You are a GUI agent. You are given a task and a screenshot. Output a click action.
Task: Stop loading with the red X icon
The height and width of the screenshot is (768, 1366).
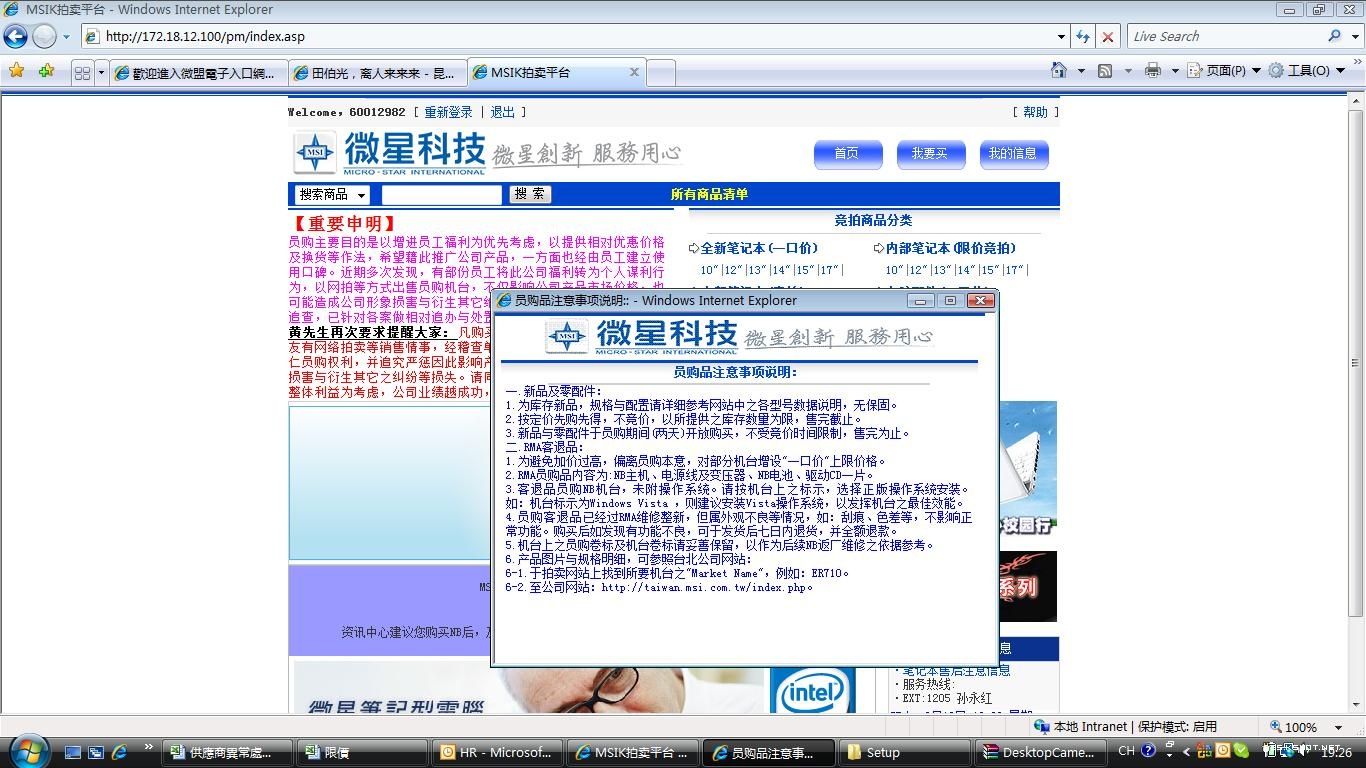pyautogui.click(x=1107, y=37)
